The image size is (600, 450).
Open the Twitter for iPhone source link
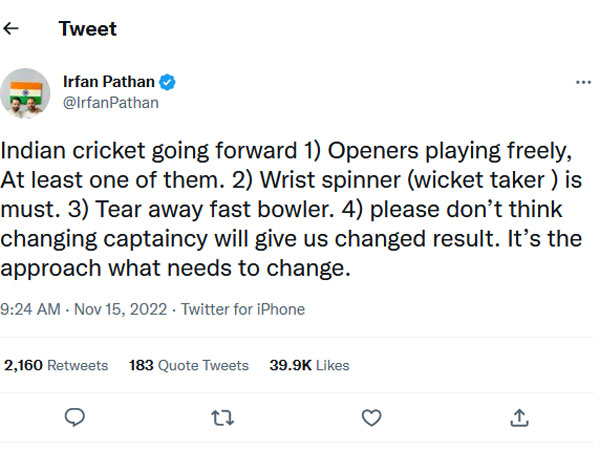click(243, 309)
